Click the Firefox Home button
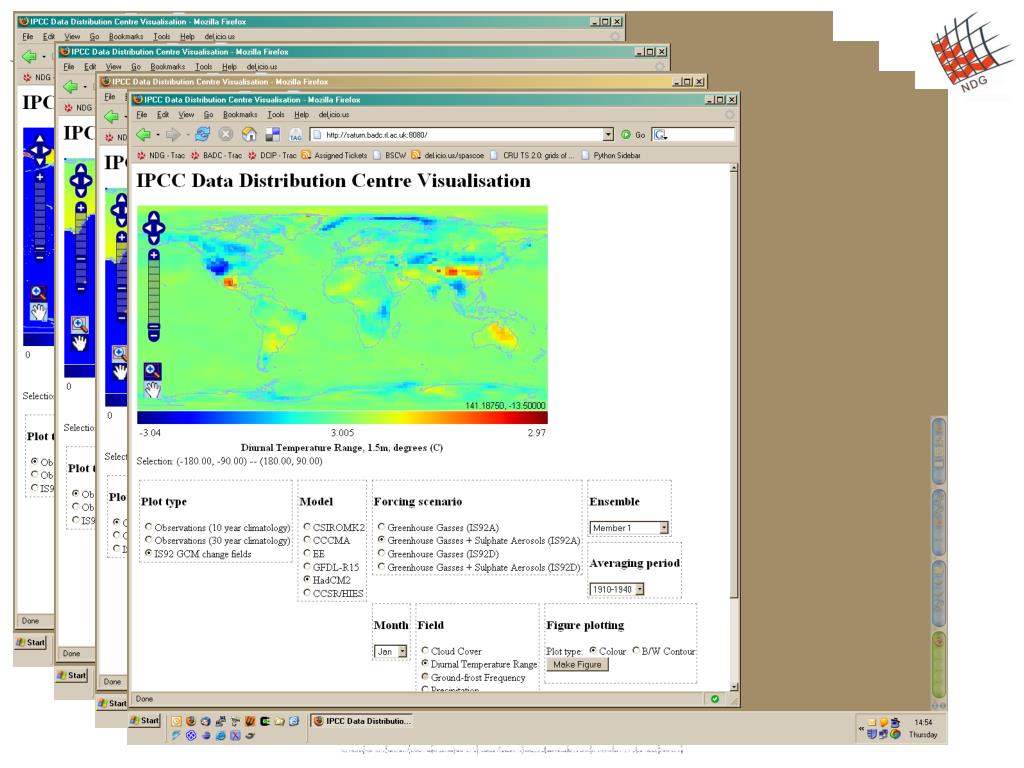The height and width of the screenshot is (768, 1024). (x=248, y=134)
